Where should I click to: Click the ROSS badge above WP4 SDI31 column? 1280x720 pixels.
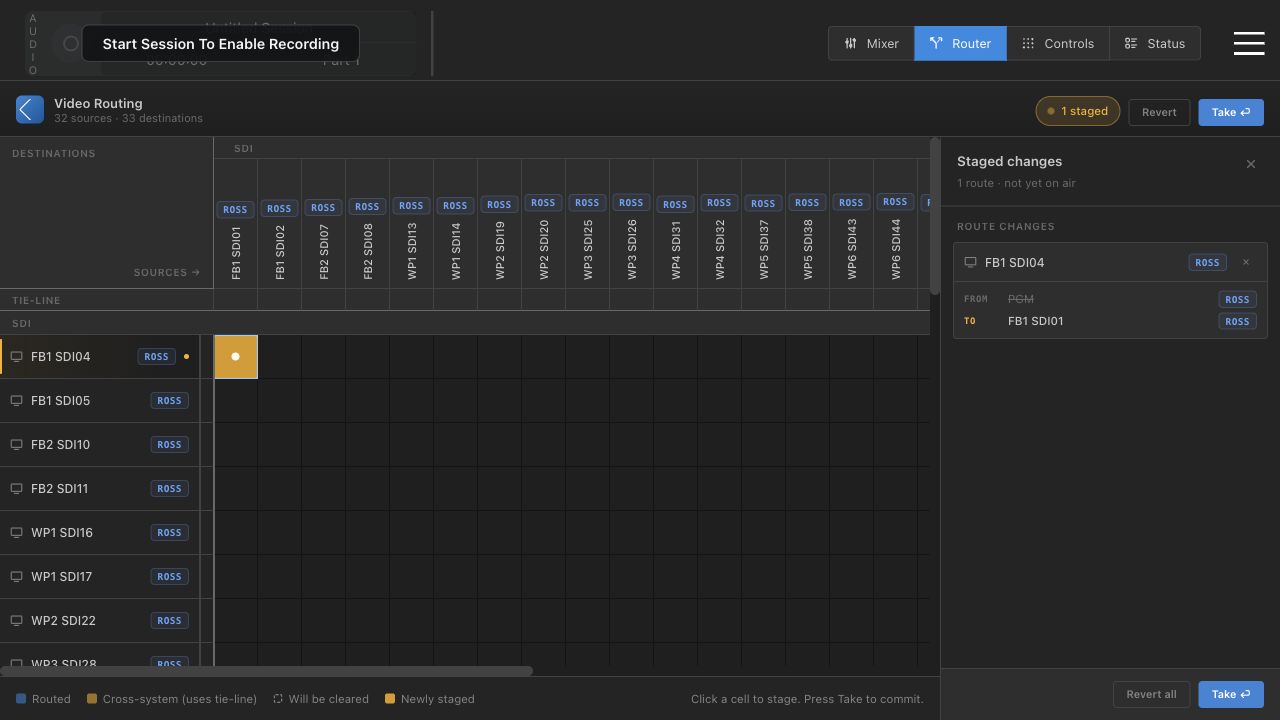tap(675, 204)
